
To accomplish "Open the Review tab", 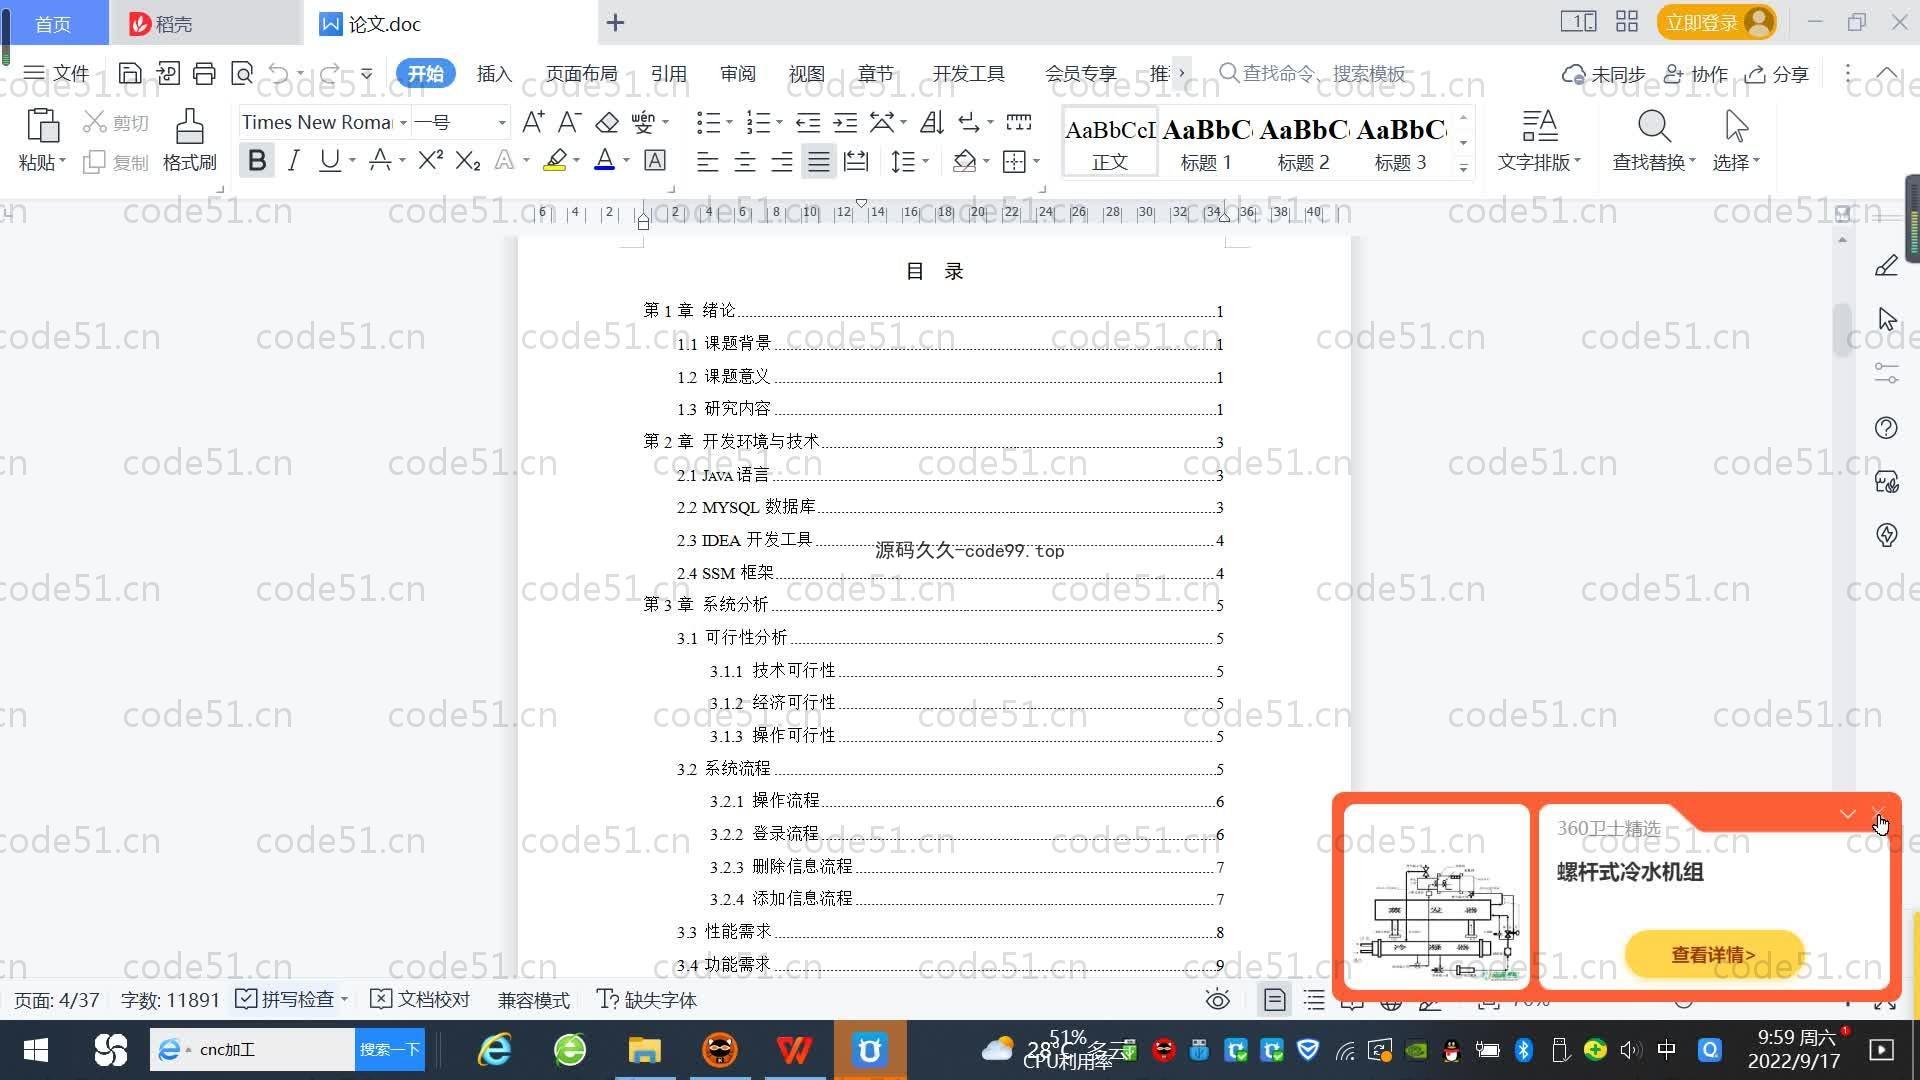I will point(737,74).
